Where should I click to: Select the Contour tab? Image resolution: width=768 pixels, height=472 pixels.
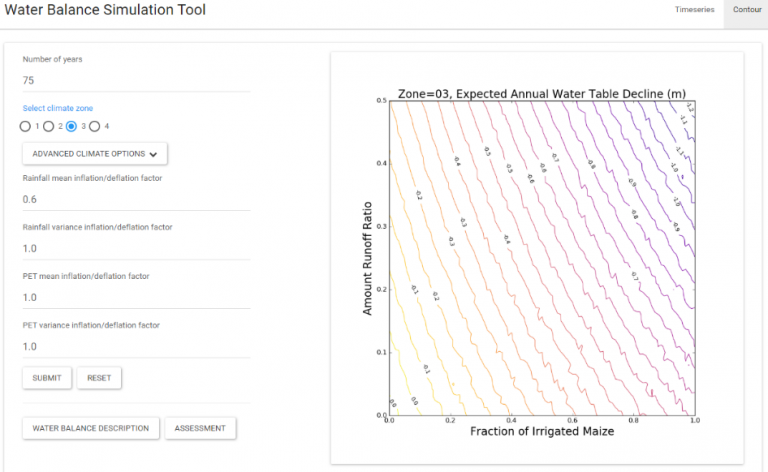click(x=746, y=10)
